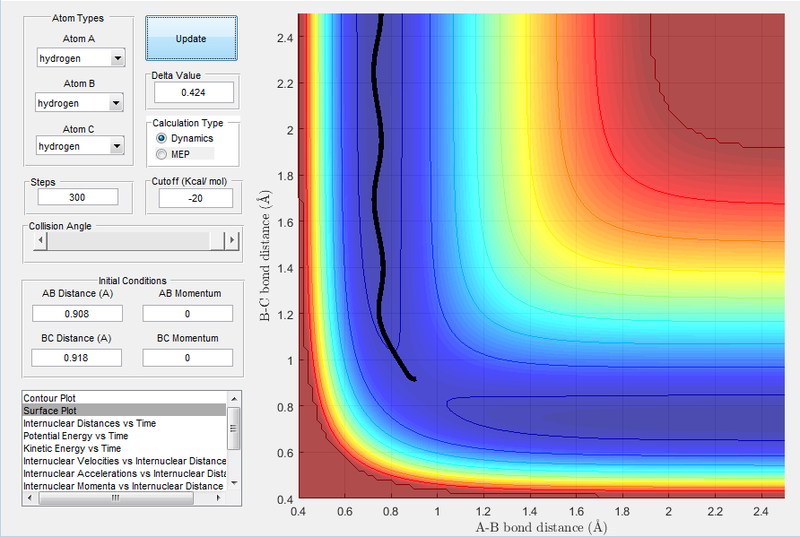Click the BC Momentum input field
This screenshot has height=537, width=800.
coord(187,358)
